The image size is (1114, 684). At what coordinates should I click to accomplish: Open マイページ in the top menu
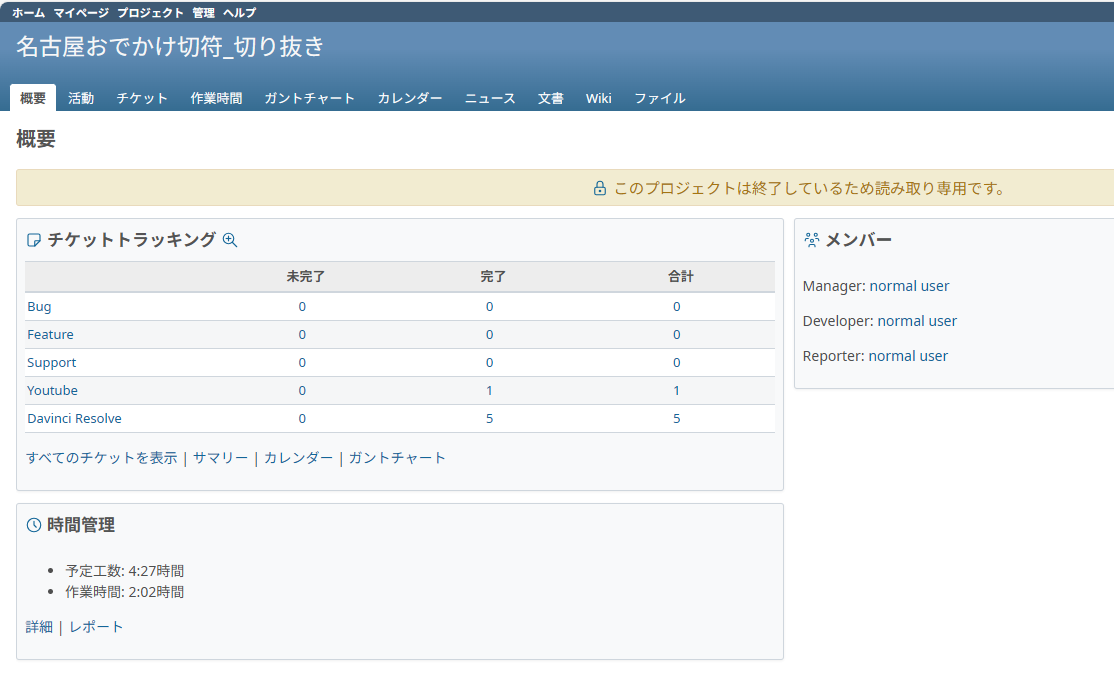coord(81,13)
